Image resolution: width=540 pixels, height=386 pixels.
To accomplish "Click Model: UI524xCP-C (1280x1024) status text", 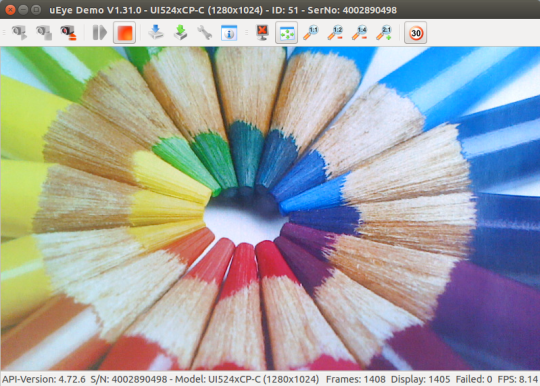I will pyautogui.click(x=247, y=379).
